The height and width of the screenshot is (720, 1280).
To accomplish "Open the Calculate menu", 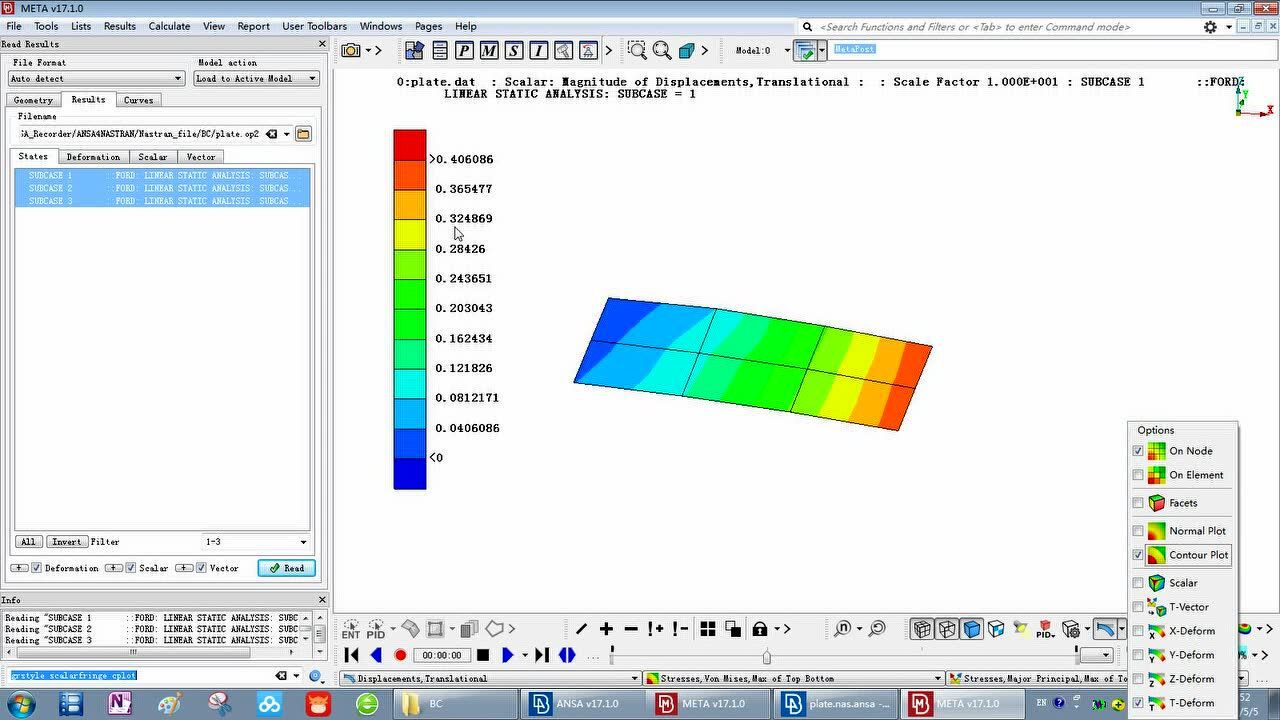I will (x=169, y=26).
